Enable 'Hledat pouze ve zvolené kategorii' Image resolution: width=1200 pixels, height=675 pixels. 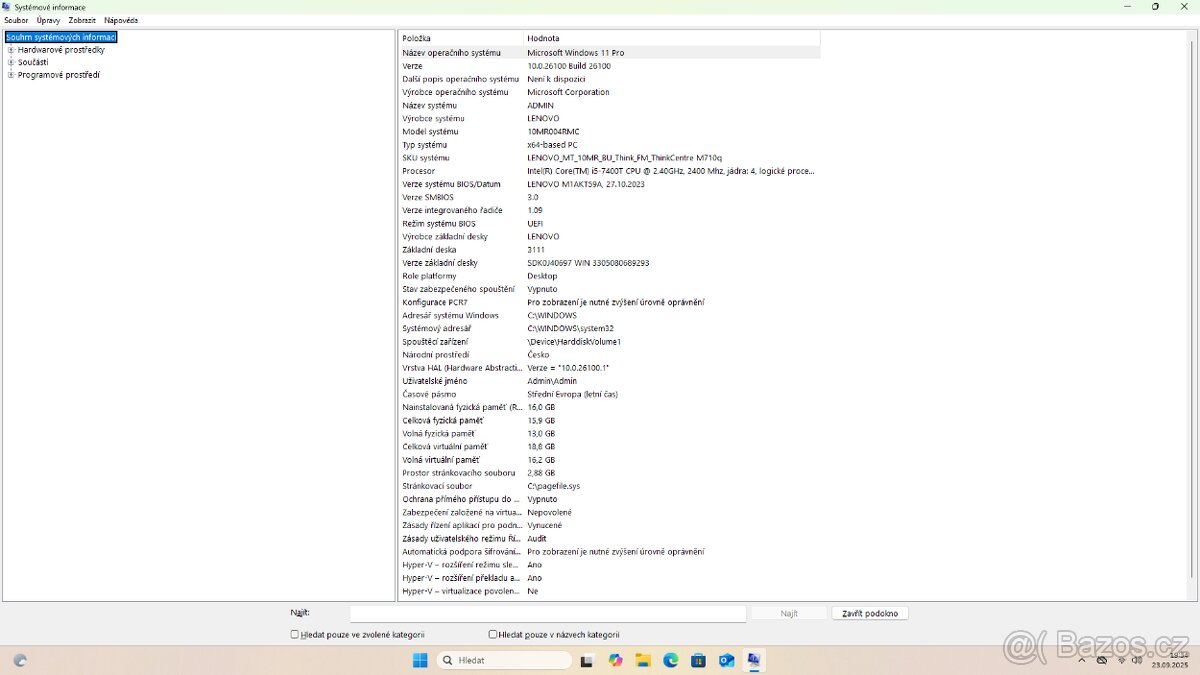click(x=295, y=634)
